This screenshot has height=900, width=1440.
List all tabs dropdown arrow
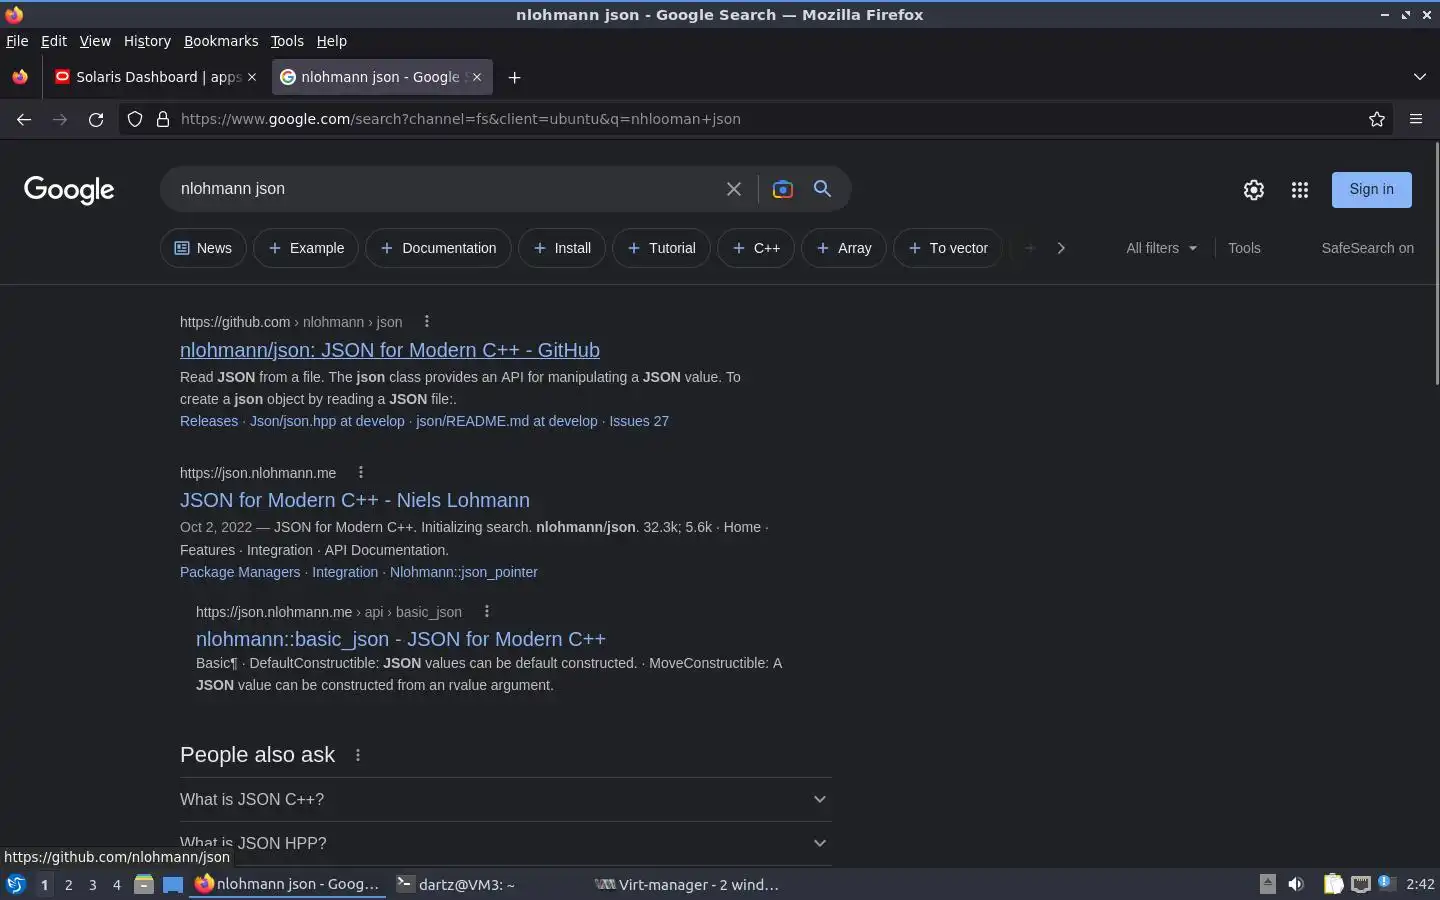tap(1420, 77)
